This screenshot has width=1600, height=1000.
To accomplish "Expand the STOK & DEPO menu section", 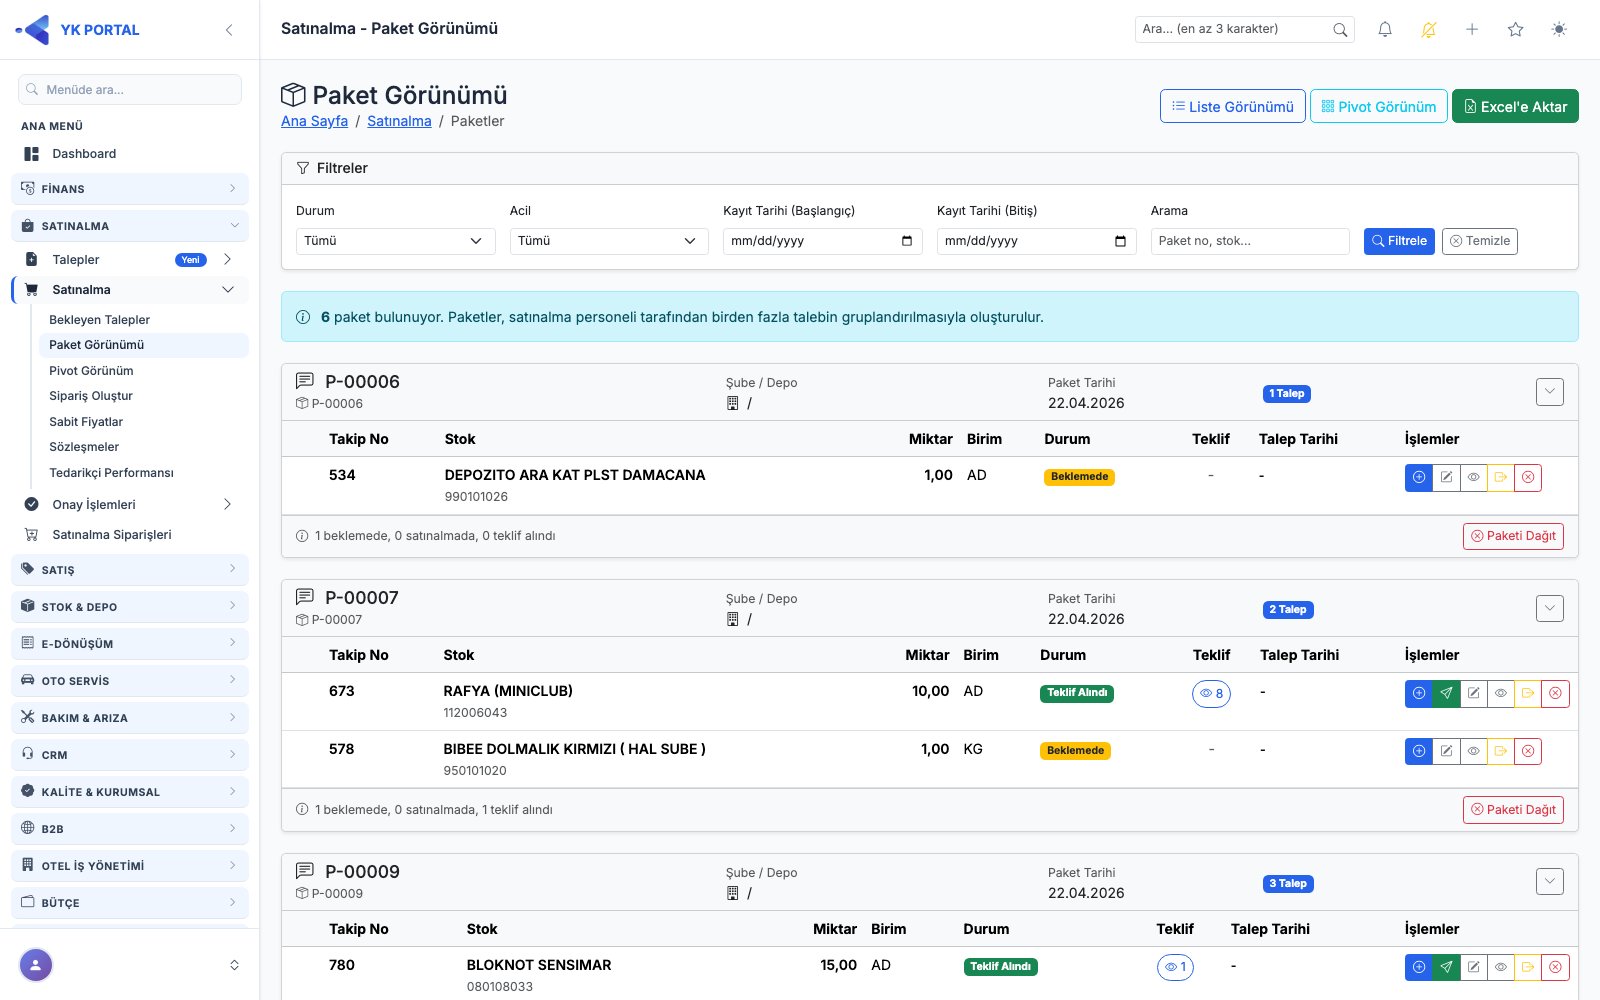I will (130, 607).
